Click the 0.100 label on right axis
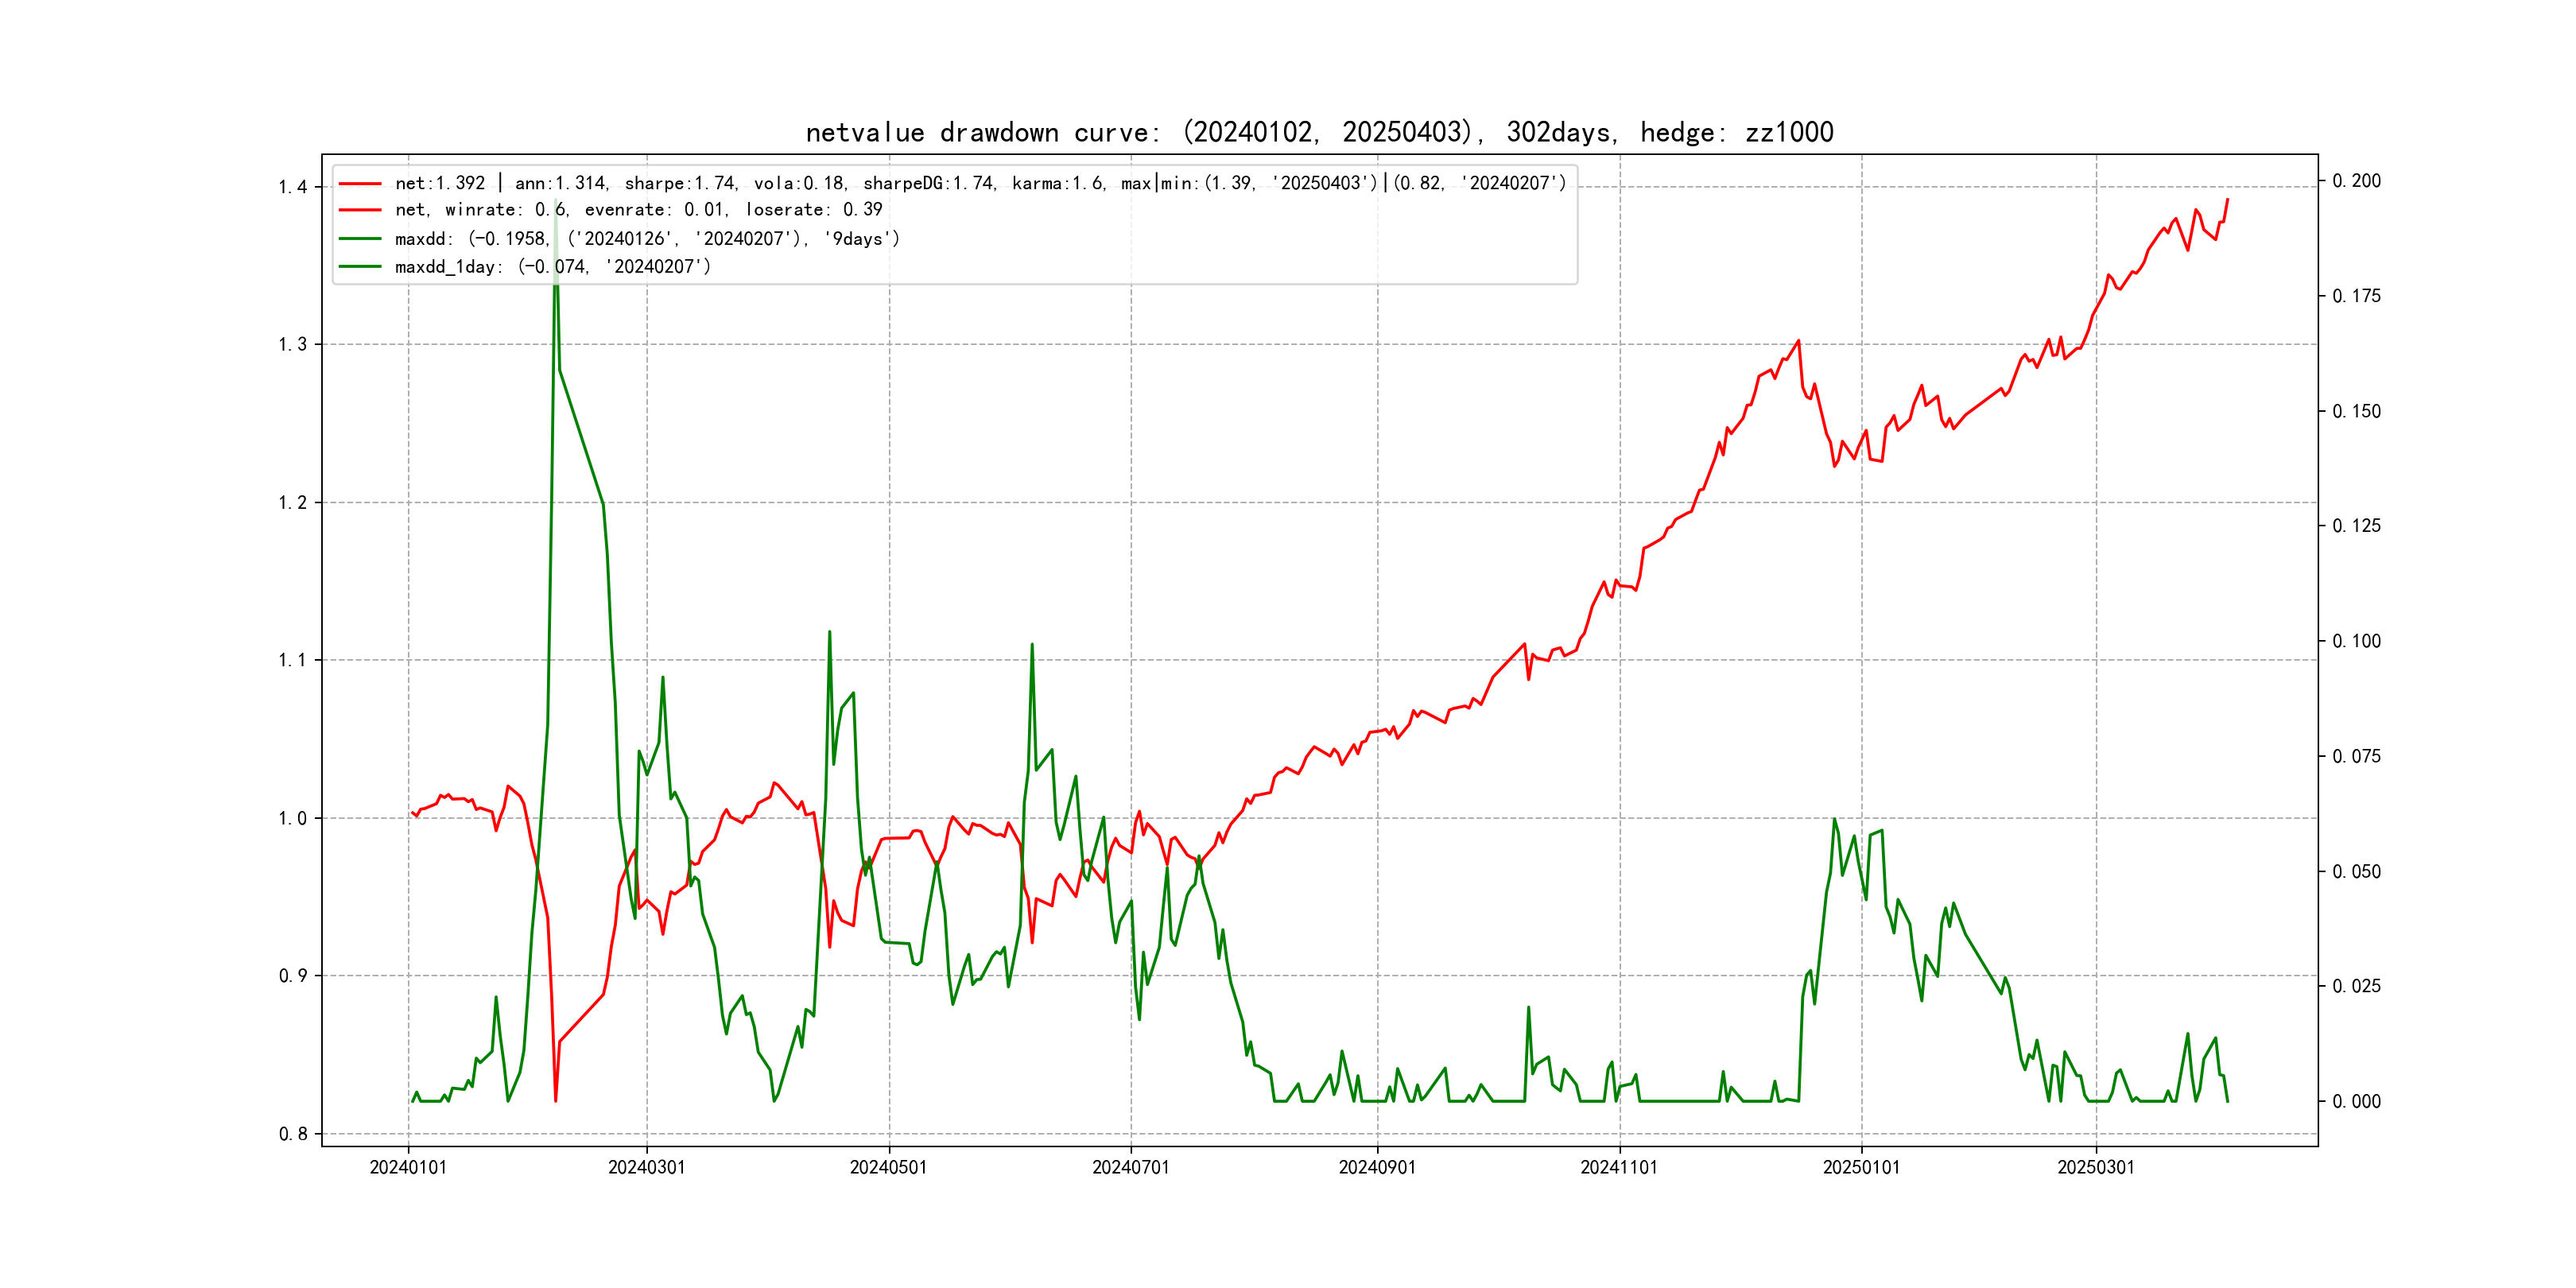 tap(2356, 641)
